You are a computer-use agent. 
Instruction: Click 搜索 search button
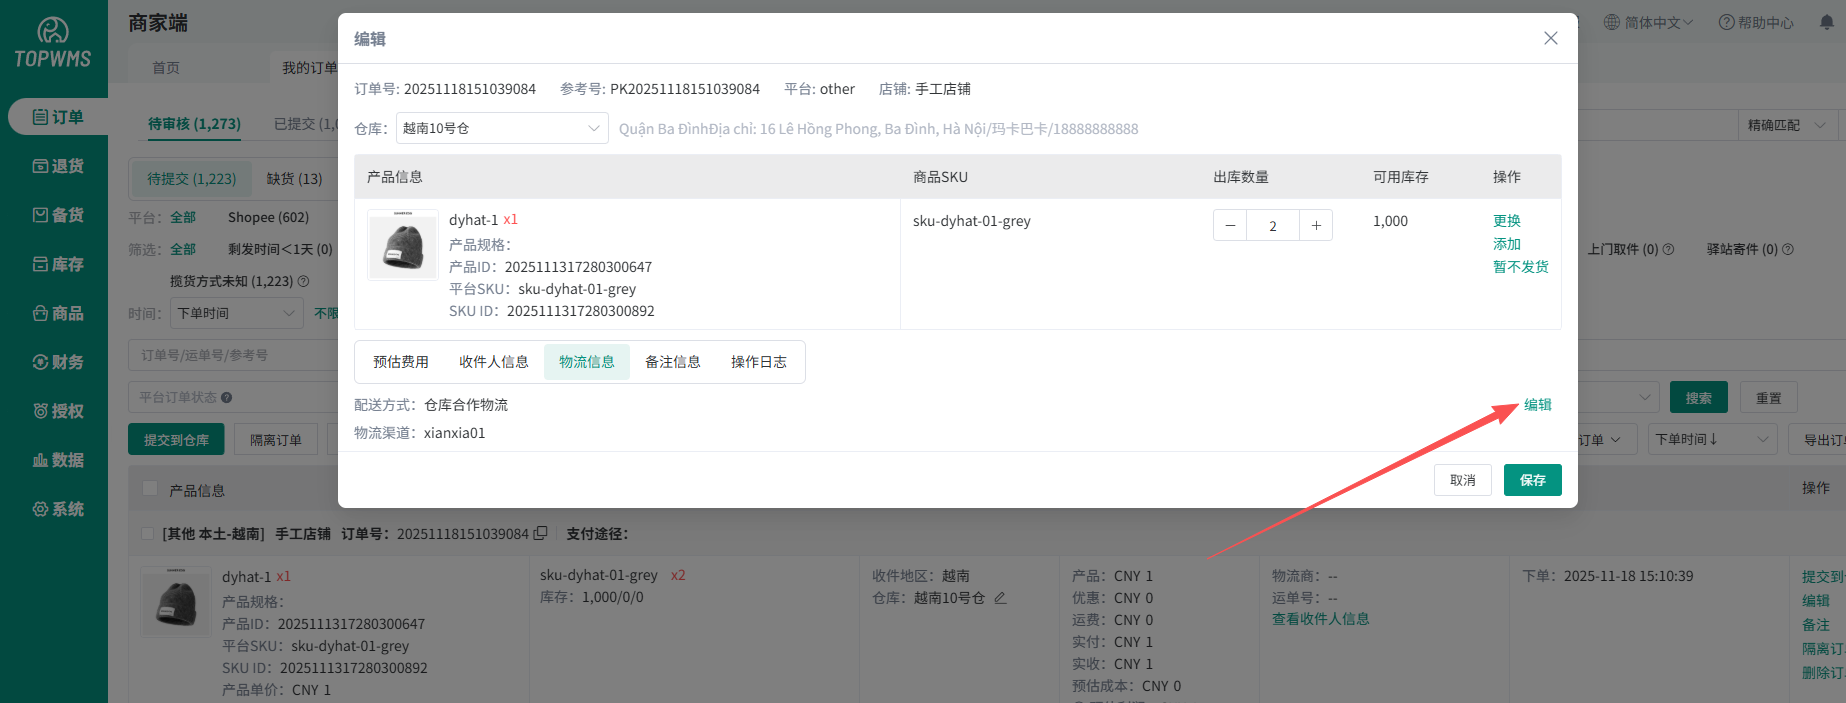pos(1699,398)
